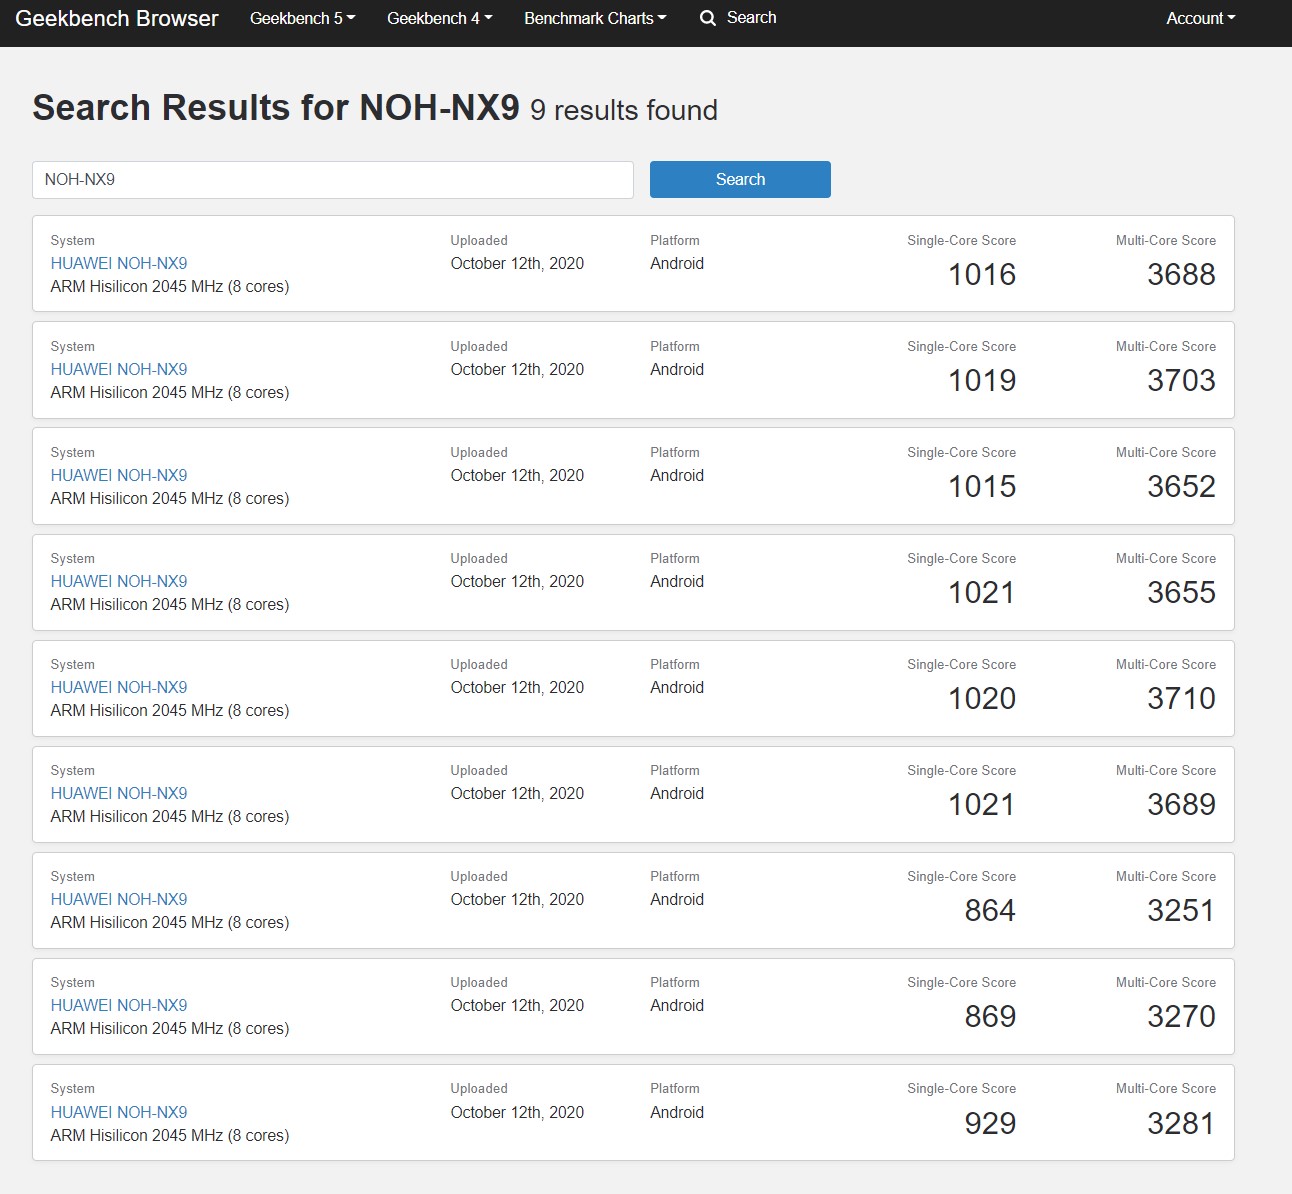Image resolution: width=1292 pixels, height=1194 pixels.
Task: Open HUAWEI NOH-NX9 result scoring 929
Action: click(119, 1112)
